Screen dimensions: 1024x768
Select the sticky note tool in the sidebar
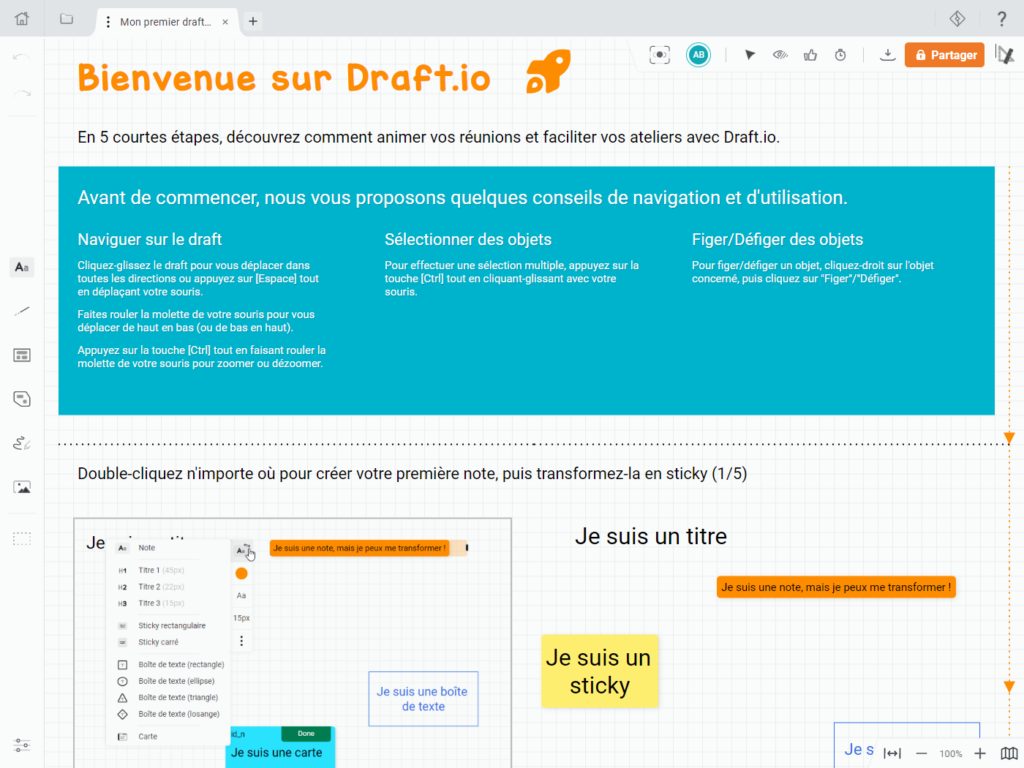coord(22,399)
